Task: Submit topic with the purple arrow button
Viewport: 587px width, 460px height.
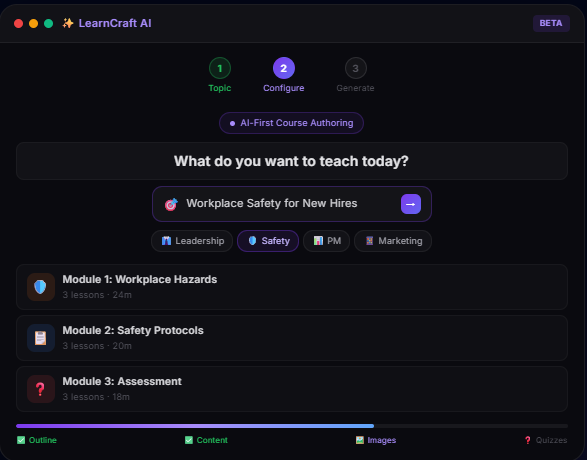Action: (x=411, y=204)
